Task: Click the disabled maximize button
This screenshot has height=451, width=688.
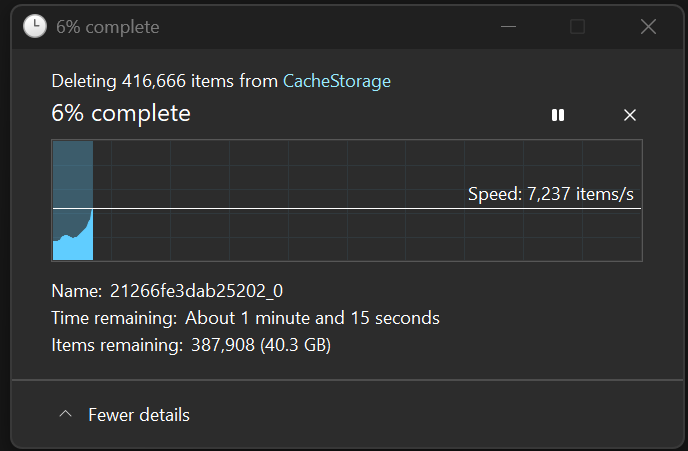Action: pos(577,27)
